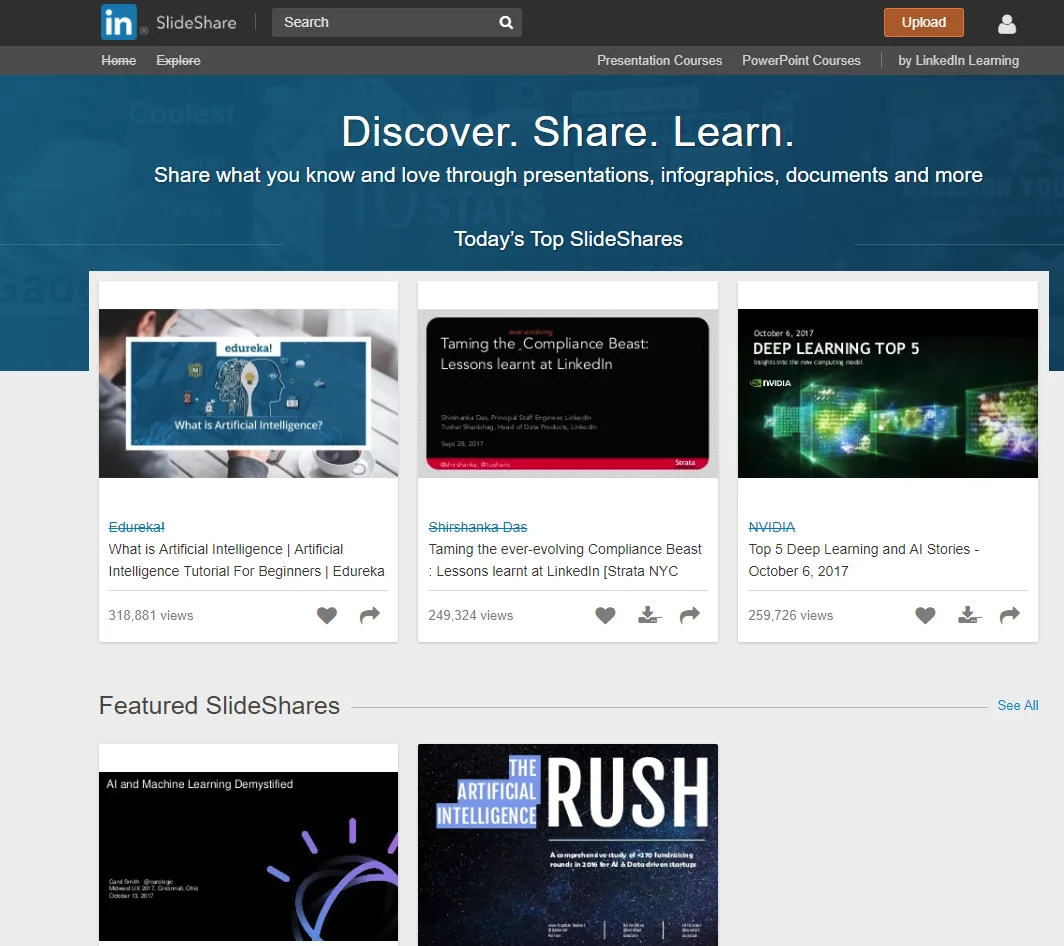1064x946 pixels.
Task: Open the Edureka! author link
Action: (x=136, y=527)
